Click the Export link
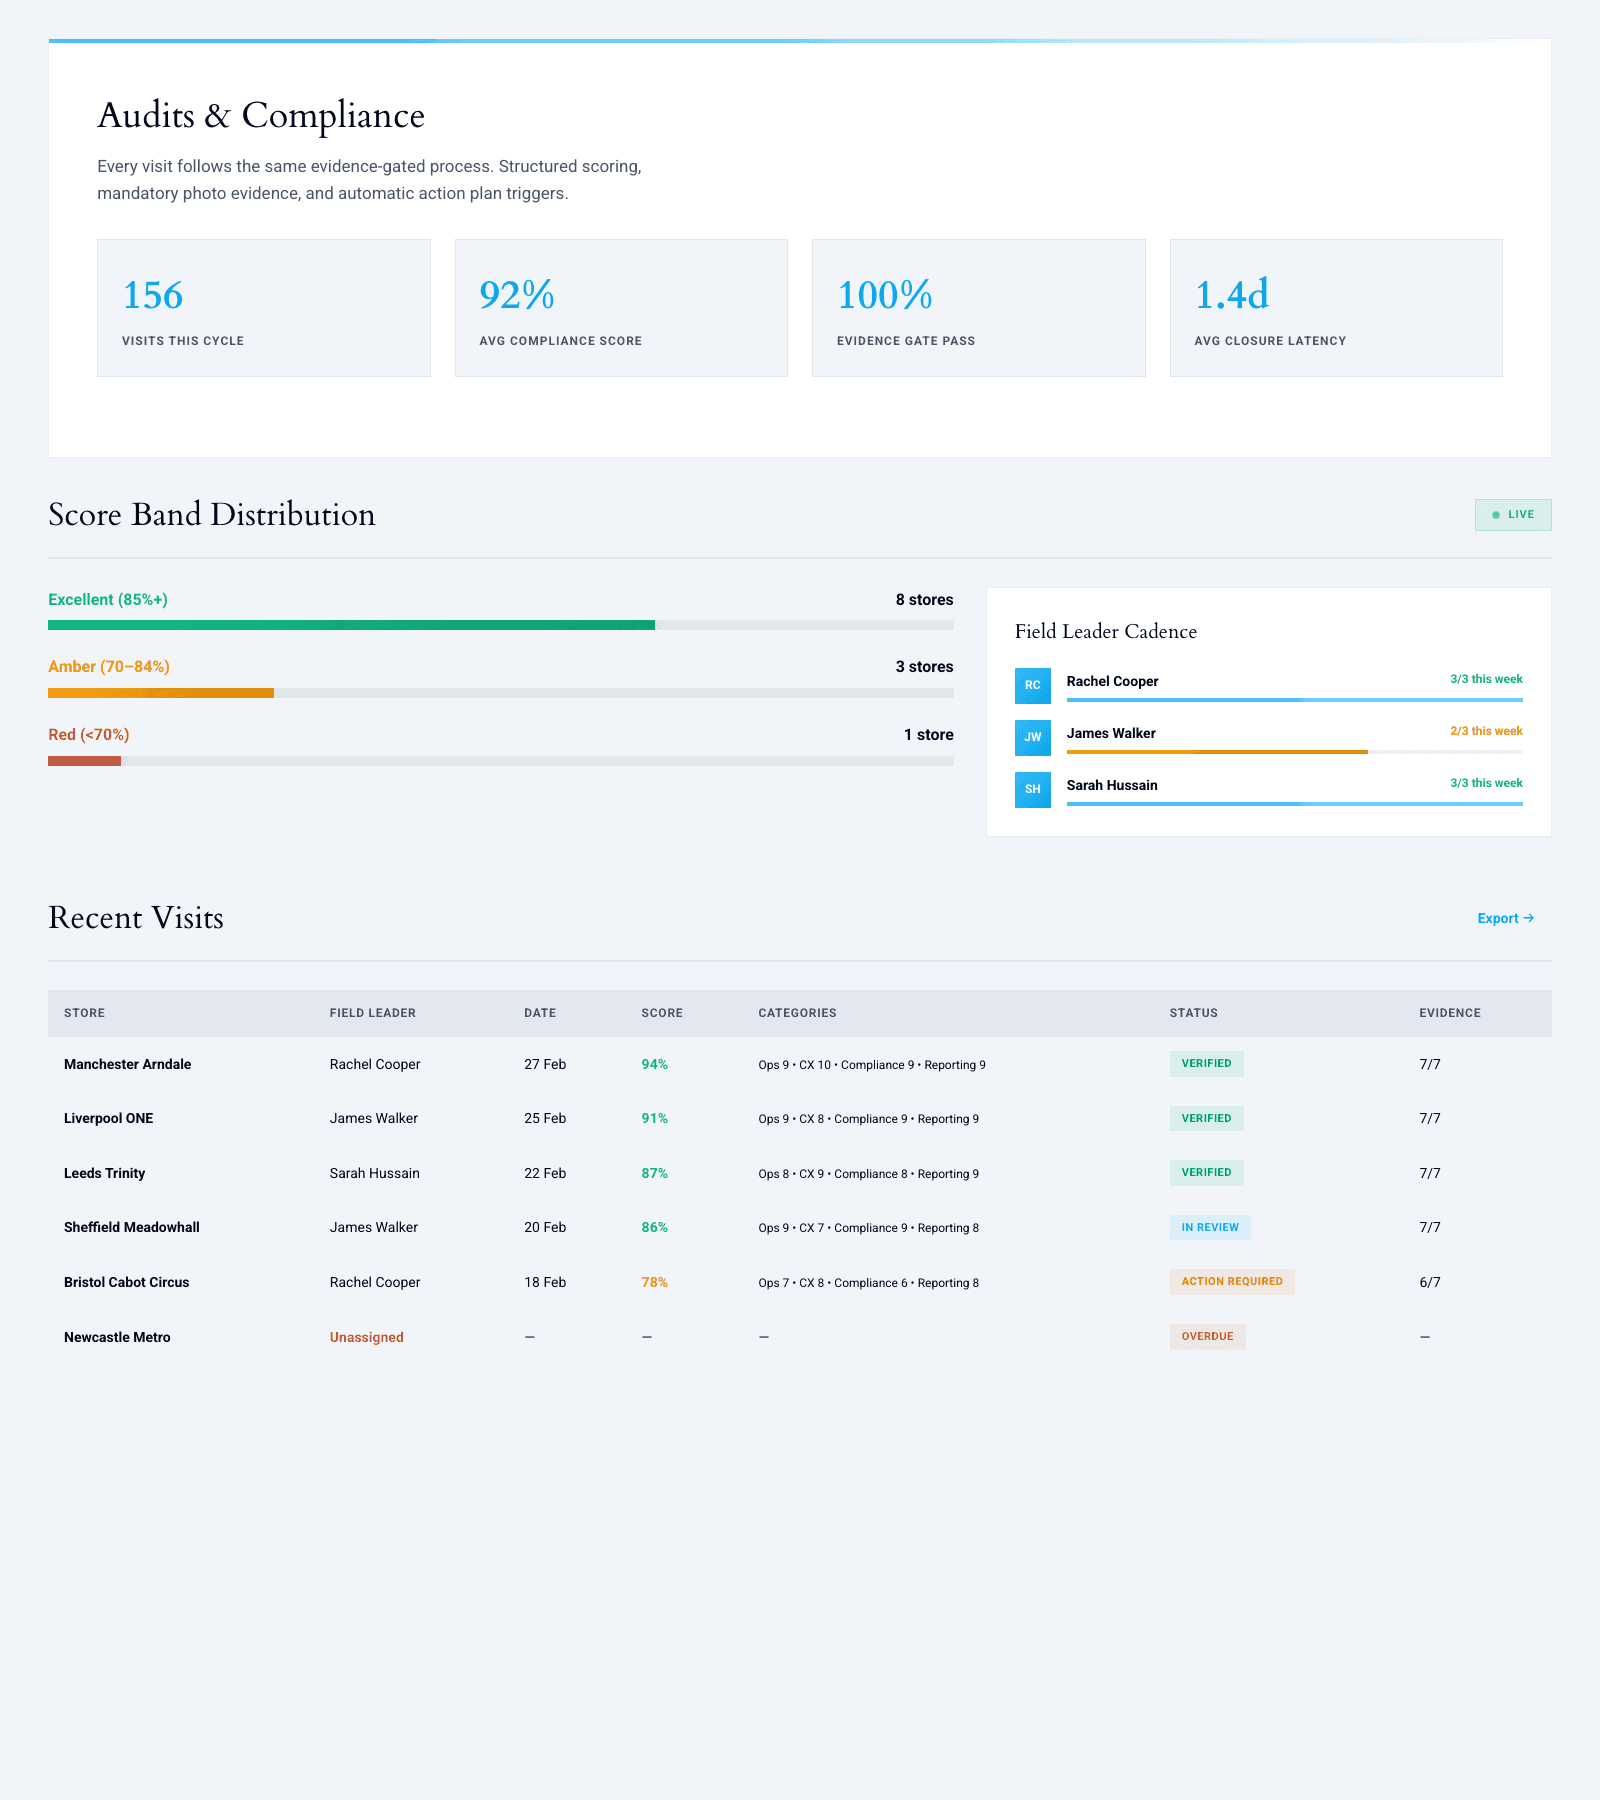The image size is (1600, 1800). pos(1505,919)
